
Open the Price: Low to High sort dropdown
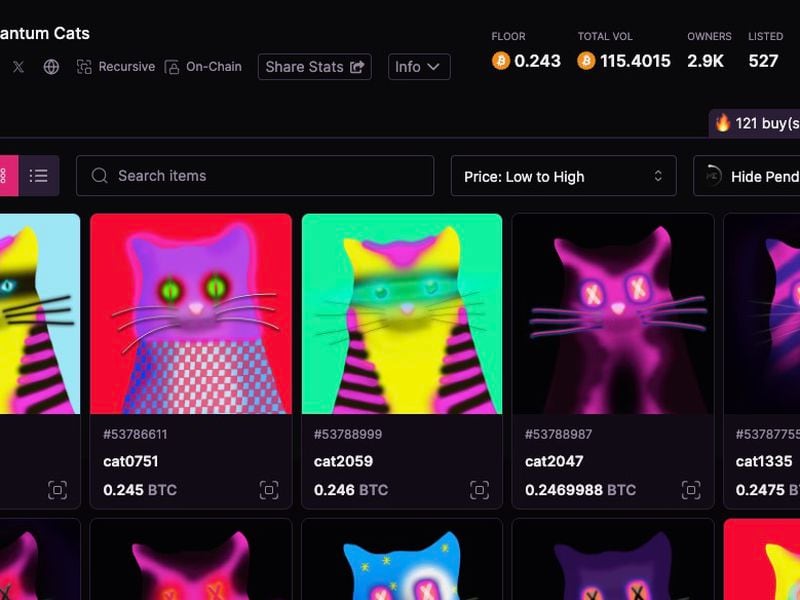(x=564, y=175)
